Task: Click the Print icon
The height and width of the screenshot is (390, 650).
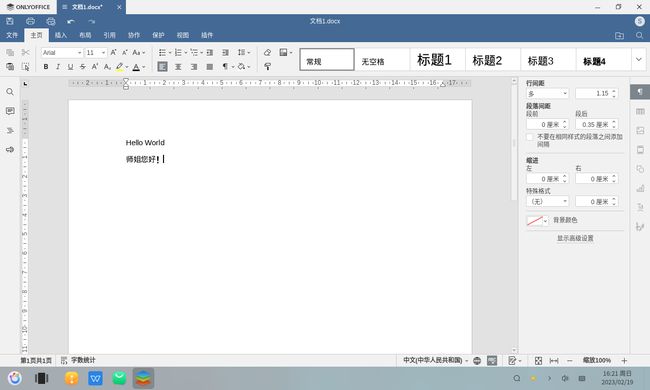Action: (30, 21)
